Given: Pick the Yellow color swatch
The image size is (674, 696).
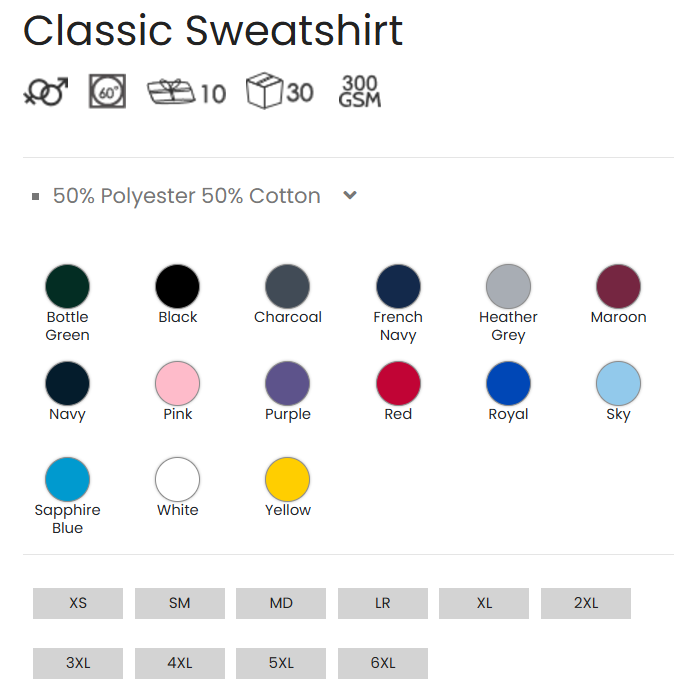Looking at the screenshot, I should click(x=288, y=479).
